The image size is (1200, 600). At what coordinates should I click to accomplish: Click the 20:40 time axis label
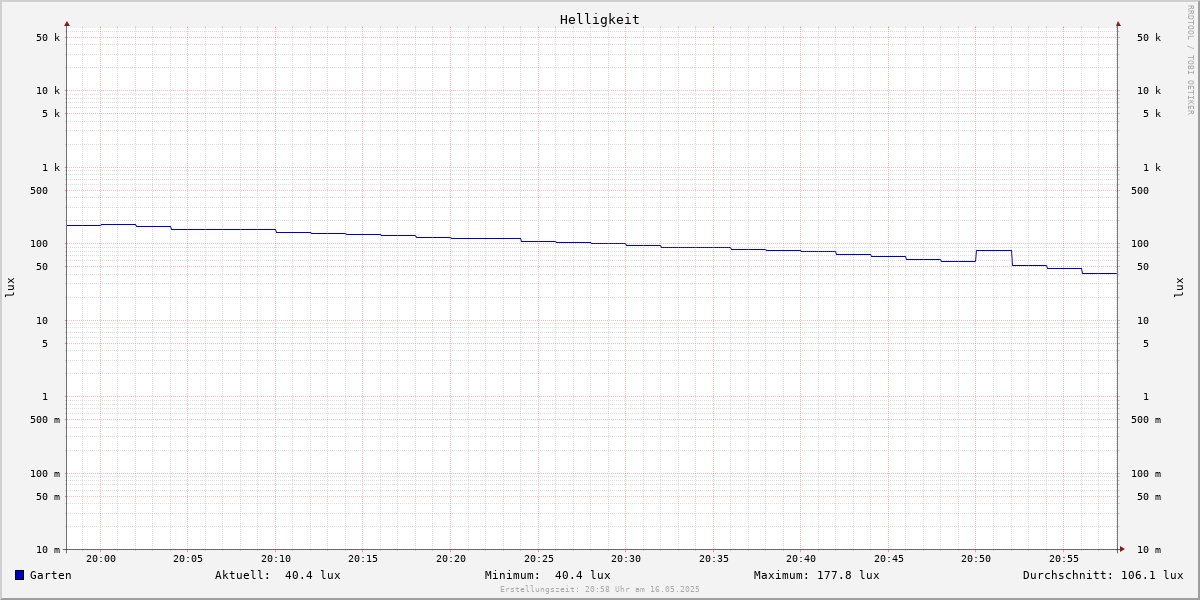(x=801, y=559)
